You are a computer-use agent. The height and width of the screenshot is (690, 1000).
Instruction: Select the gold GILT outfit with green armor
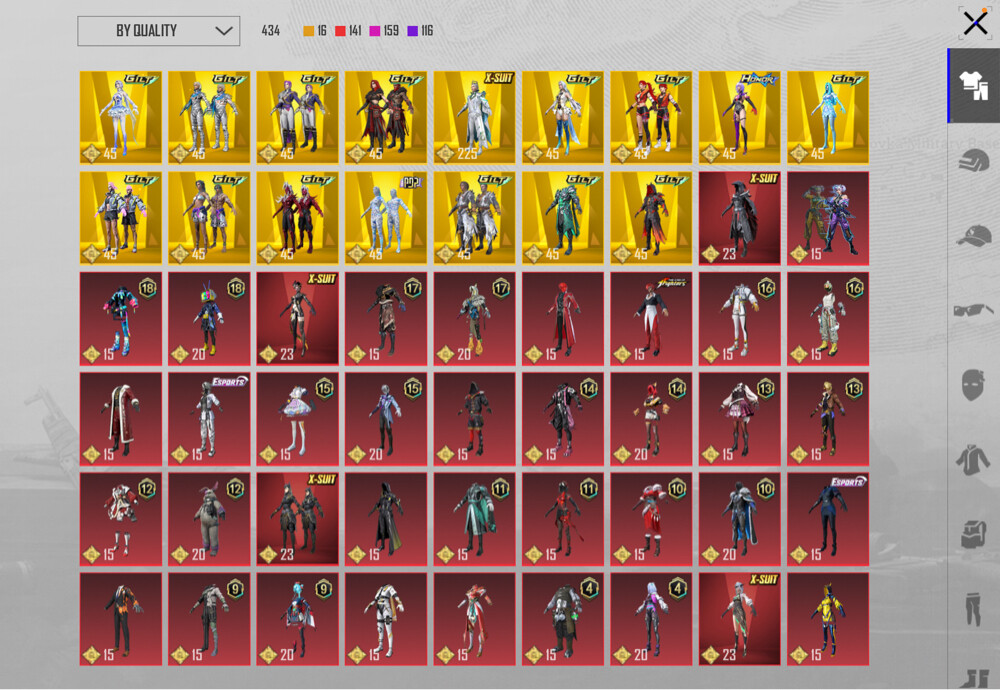(562, 217)
